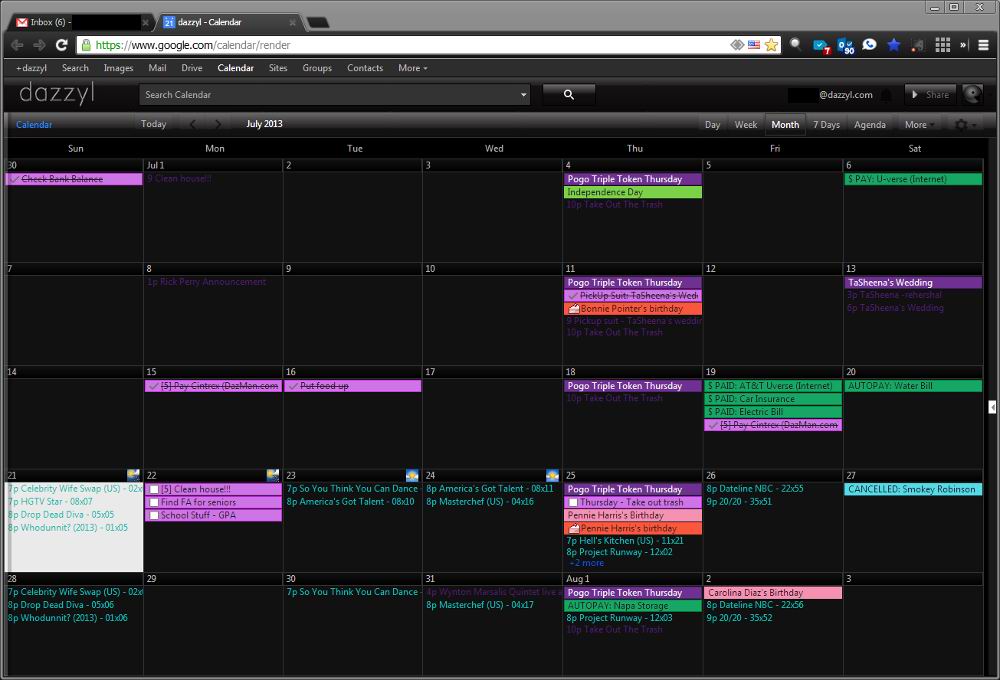Click the cake icon on Pennie Harris's birthday
Image resolution: width=1000 pixels, height=680 pixels.
[573, 528]
